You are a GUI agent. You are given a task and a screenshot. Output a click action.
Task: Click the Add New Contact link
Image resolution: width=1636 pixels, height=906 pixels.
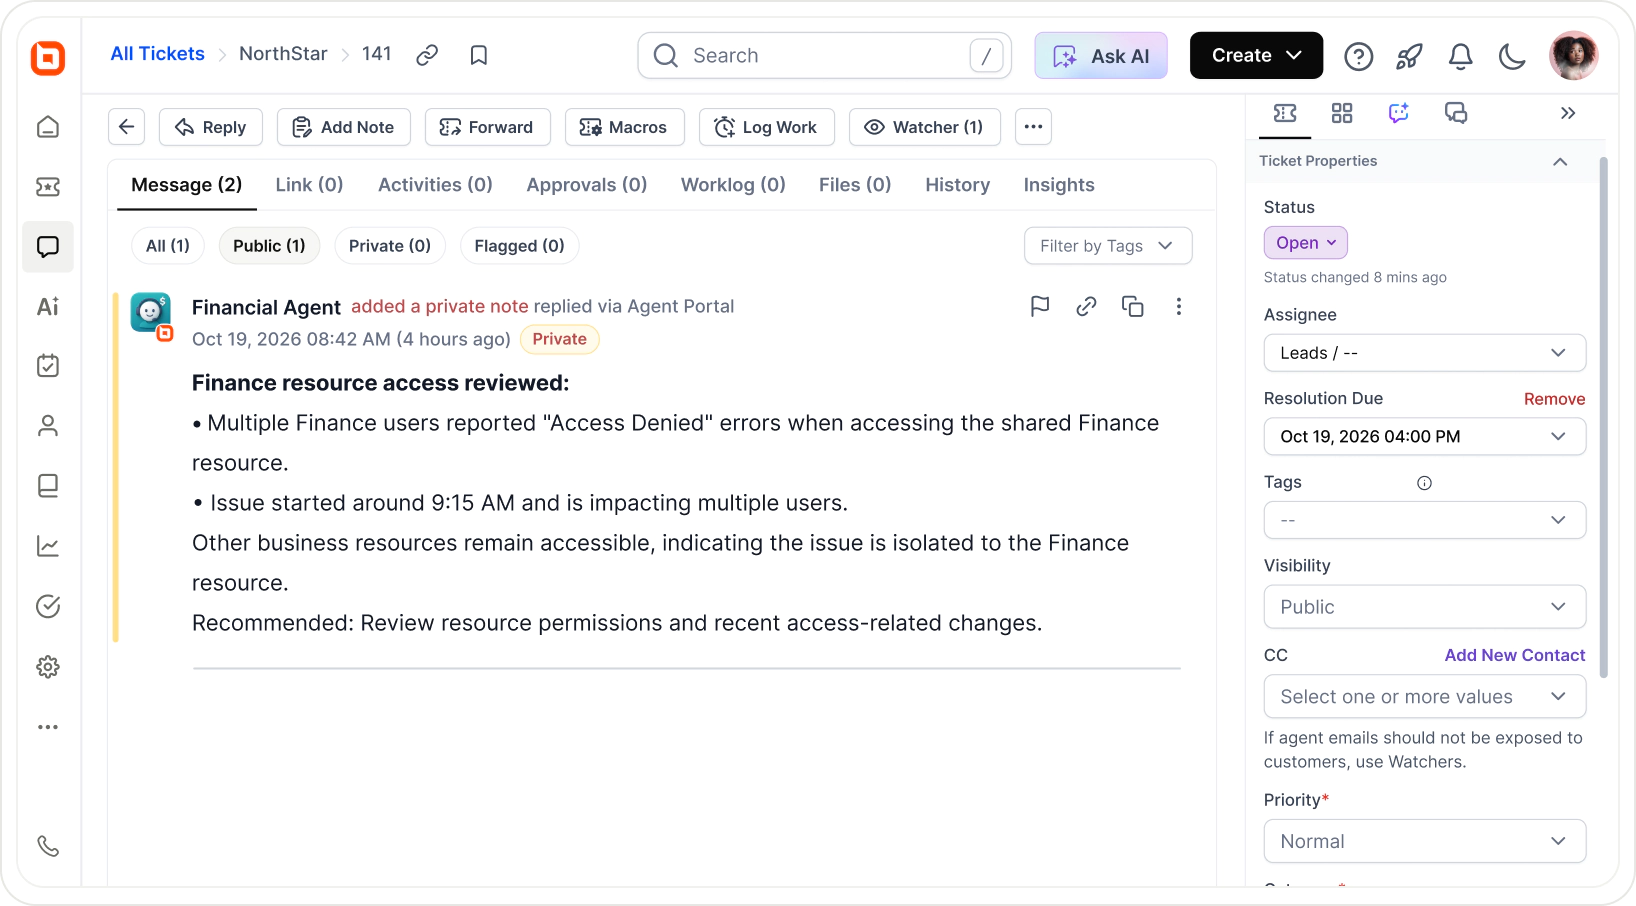tap(1515, 655)
